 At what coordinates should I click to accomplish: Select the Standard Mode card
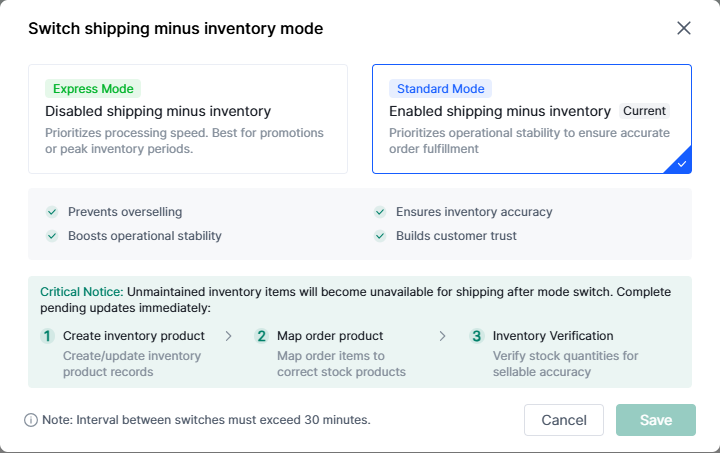(x=531, y=119)
